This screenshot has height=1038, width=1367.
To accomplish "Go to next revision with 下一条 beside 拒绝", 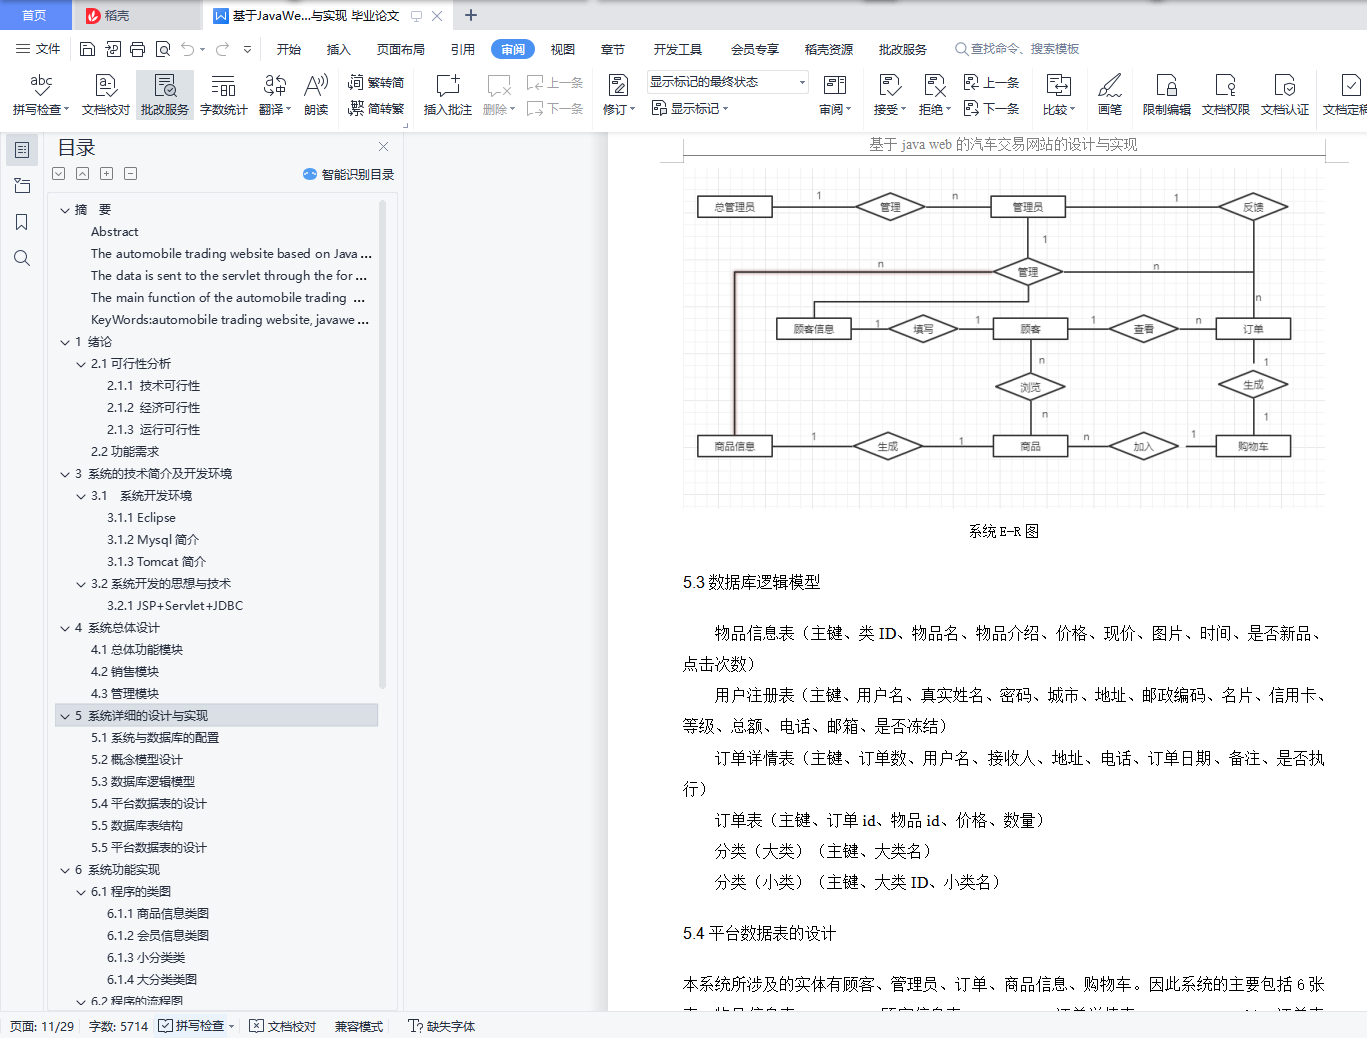I will click(991, 109).
